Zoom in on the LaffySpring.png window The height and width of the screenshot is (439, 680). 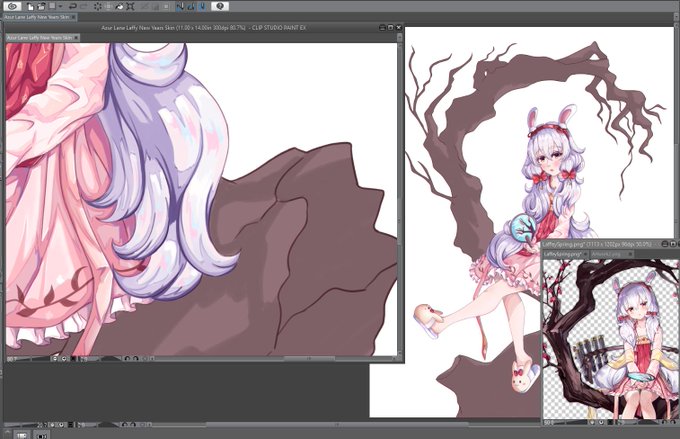tap(601, 422)
